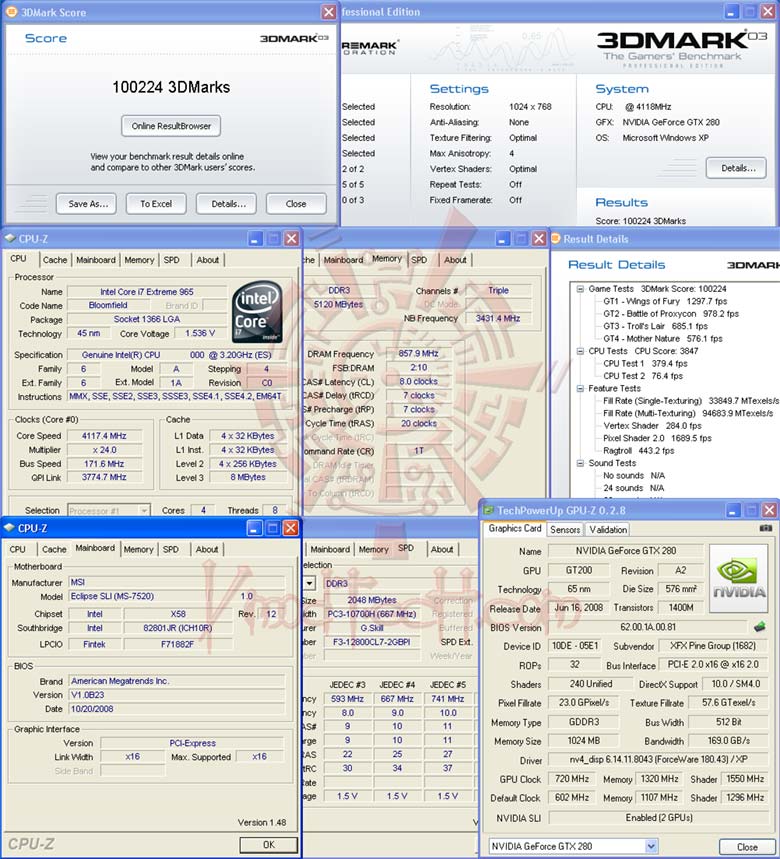Image resolution: width=780 pixels, height=859 pixels.
Task: Select the Ragtroll result row
Action: pos(639,451)
